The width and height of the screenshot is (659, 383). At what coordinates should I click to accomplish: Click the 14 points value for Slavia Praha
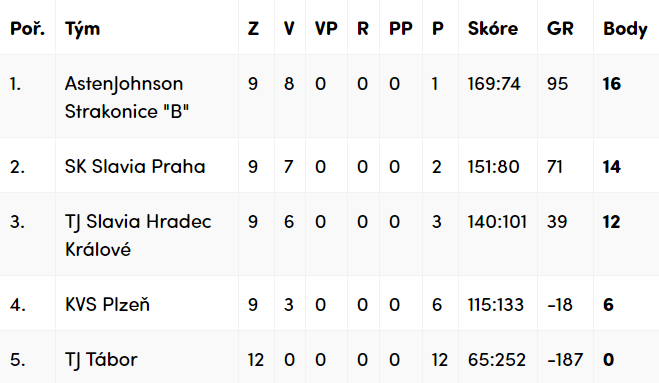coord(612,166)
